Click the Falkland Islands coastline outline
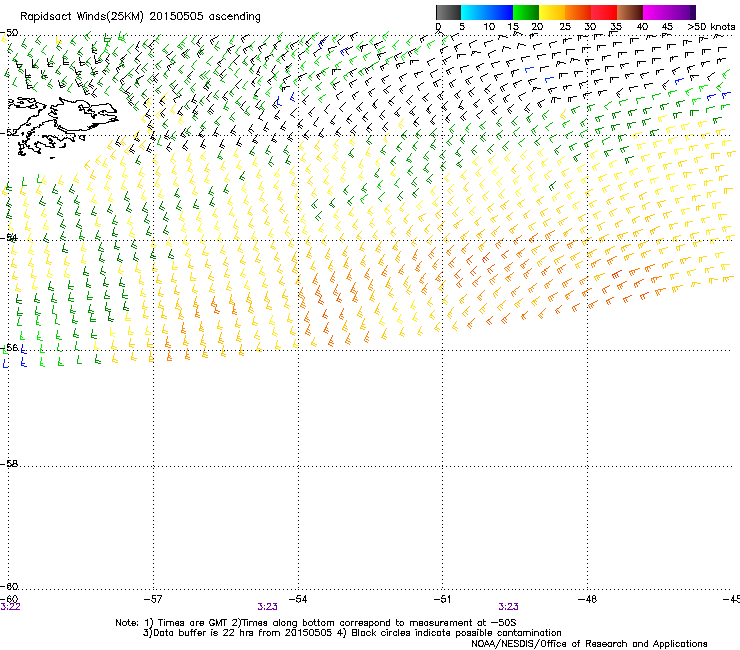Viewport: 740px width, 650px height. 63,127
